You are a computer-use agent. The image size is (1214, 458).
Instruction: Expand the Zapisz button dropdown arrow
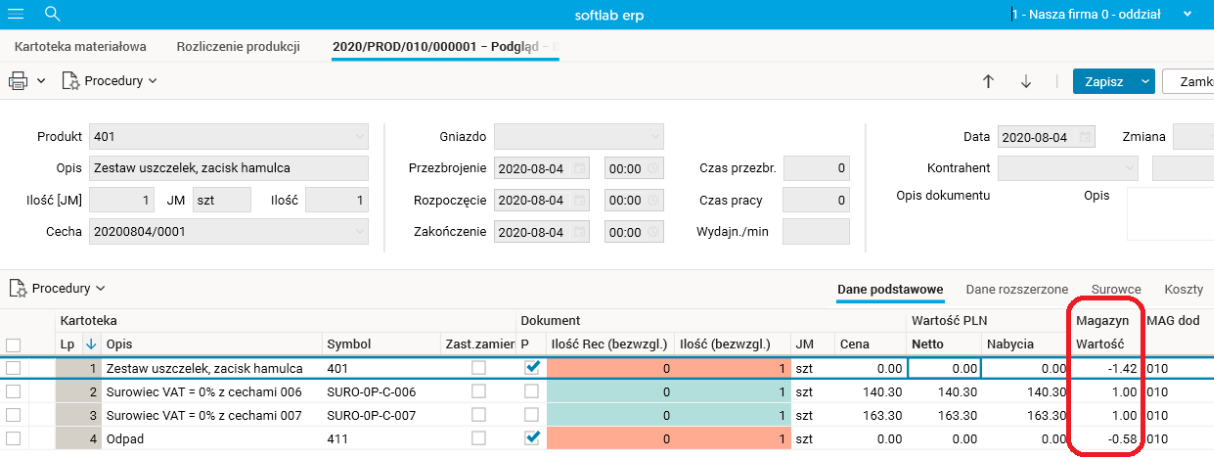pyautogui.click(x=1146, y=81)
